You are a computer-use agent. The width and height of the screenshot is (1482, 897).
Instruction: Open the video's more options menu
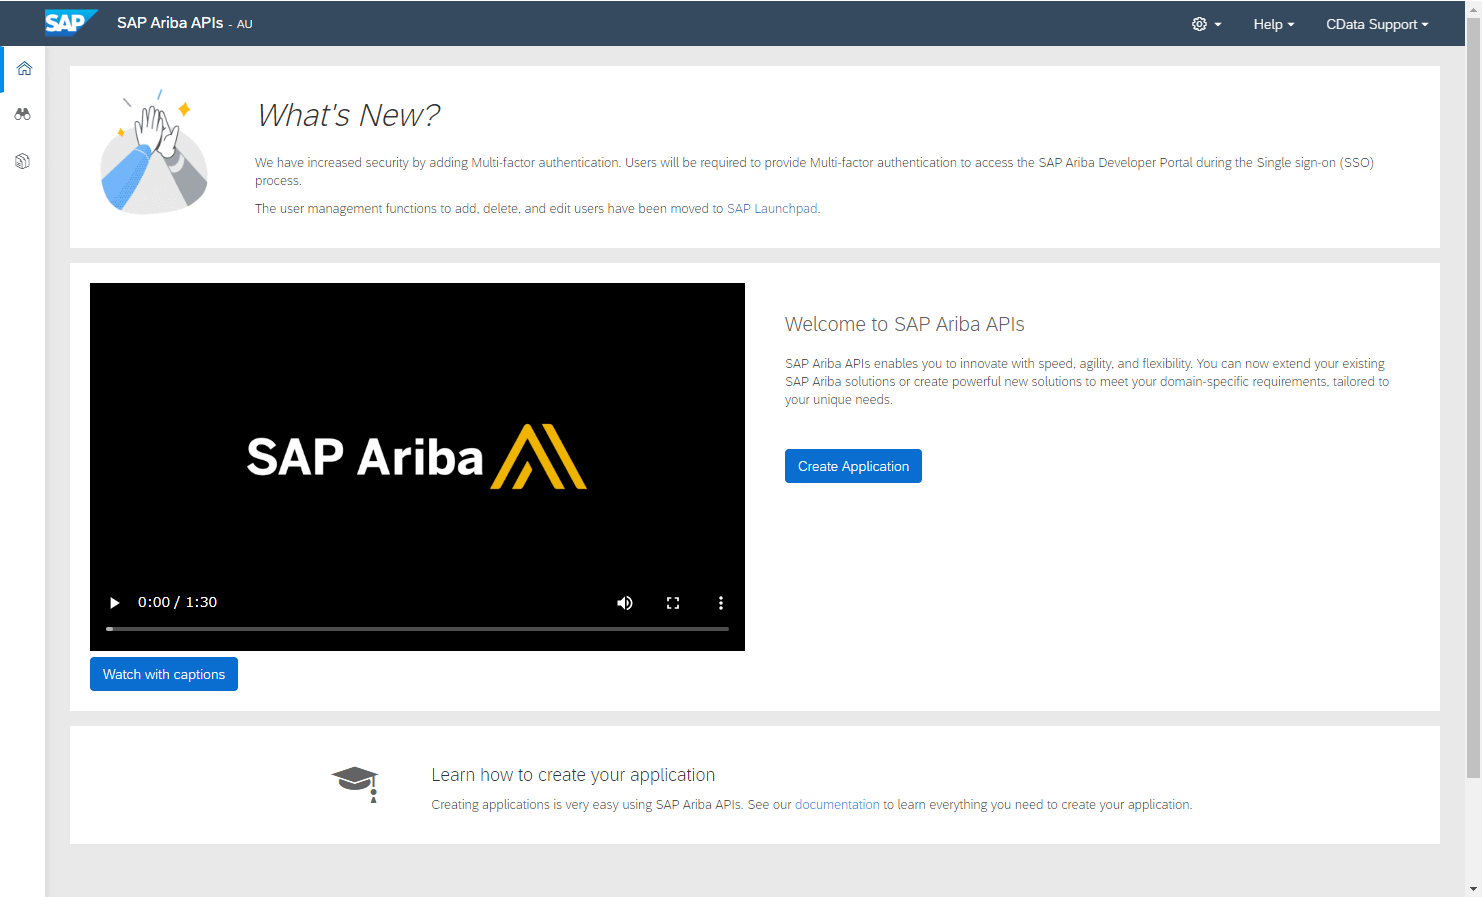point(720,603)
